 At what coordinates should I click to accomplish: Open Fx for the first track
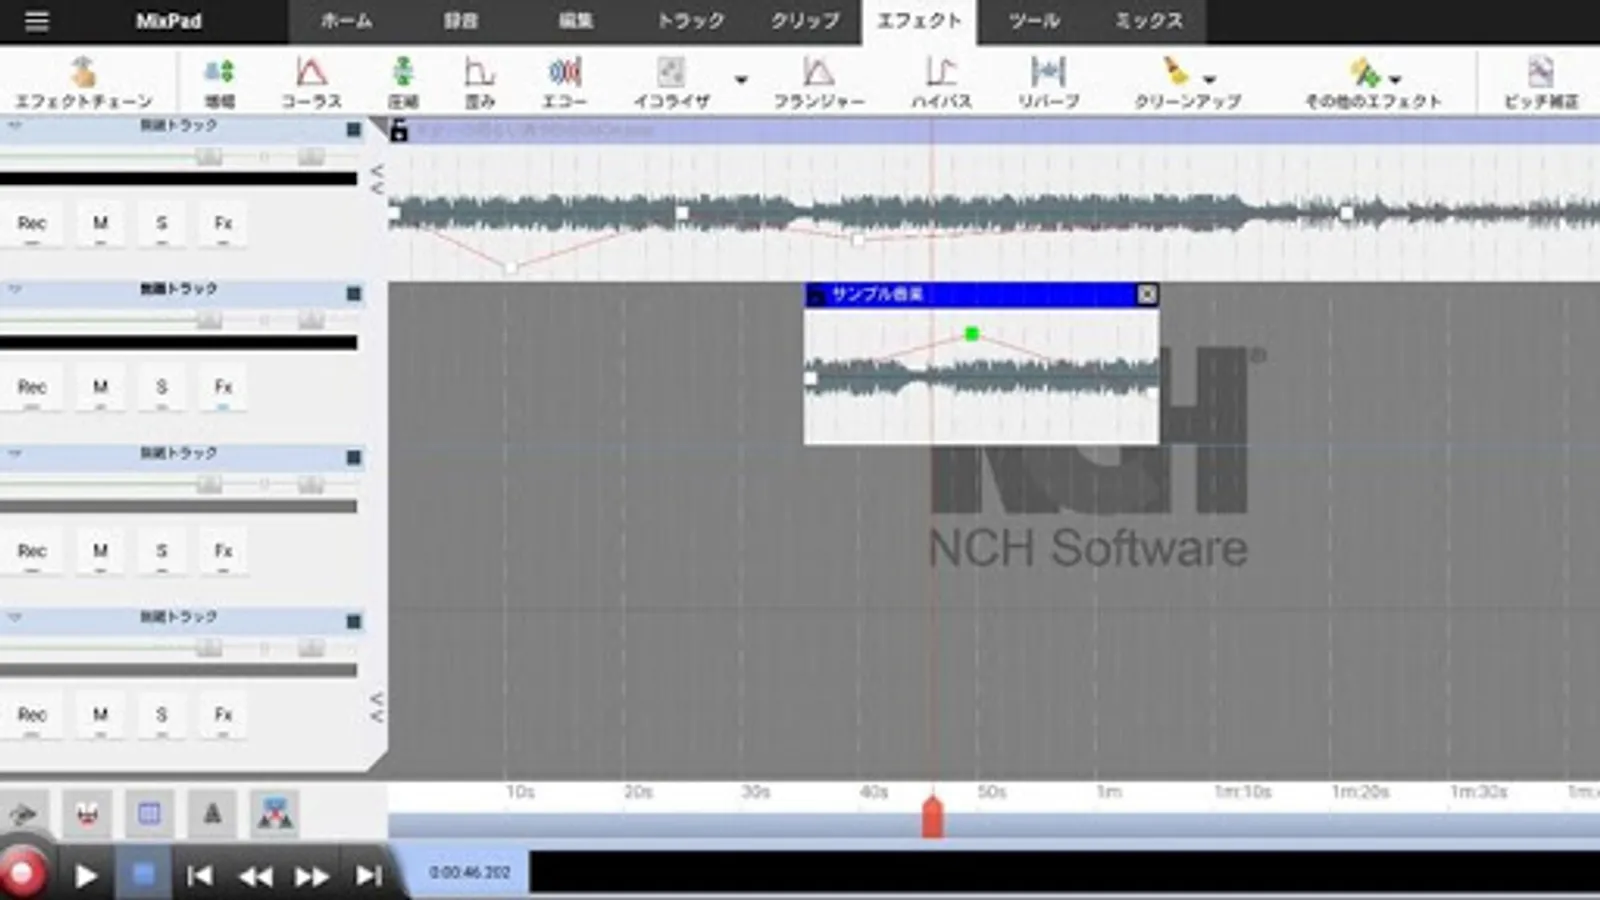tap(223, 224)
